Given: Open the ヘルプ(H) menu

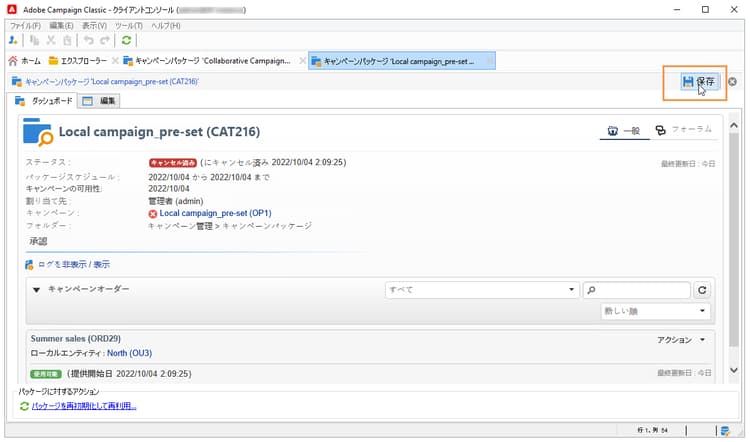Looking at the screenshot, I should 165,25.
